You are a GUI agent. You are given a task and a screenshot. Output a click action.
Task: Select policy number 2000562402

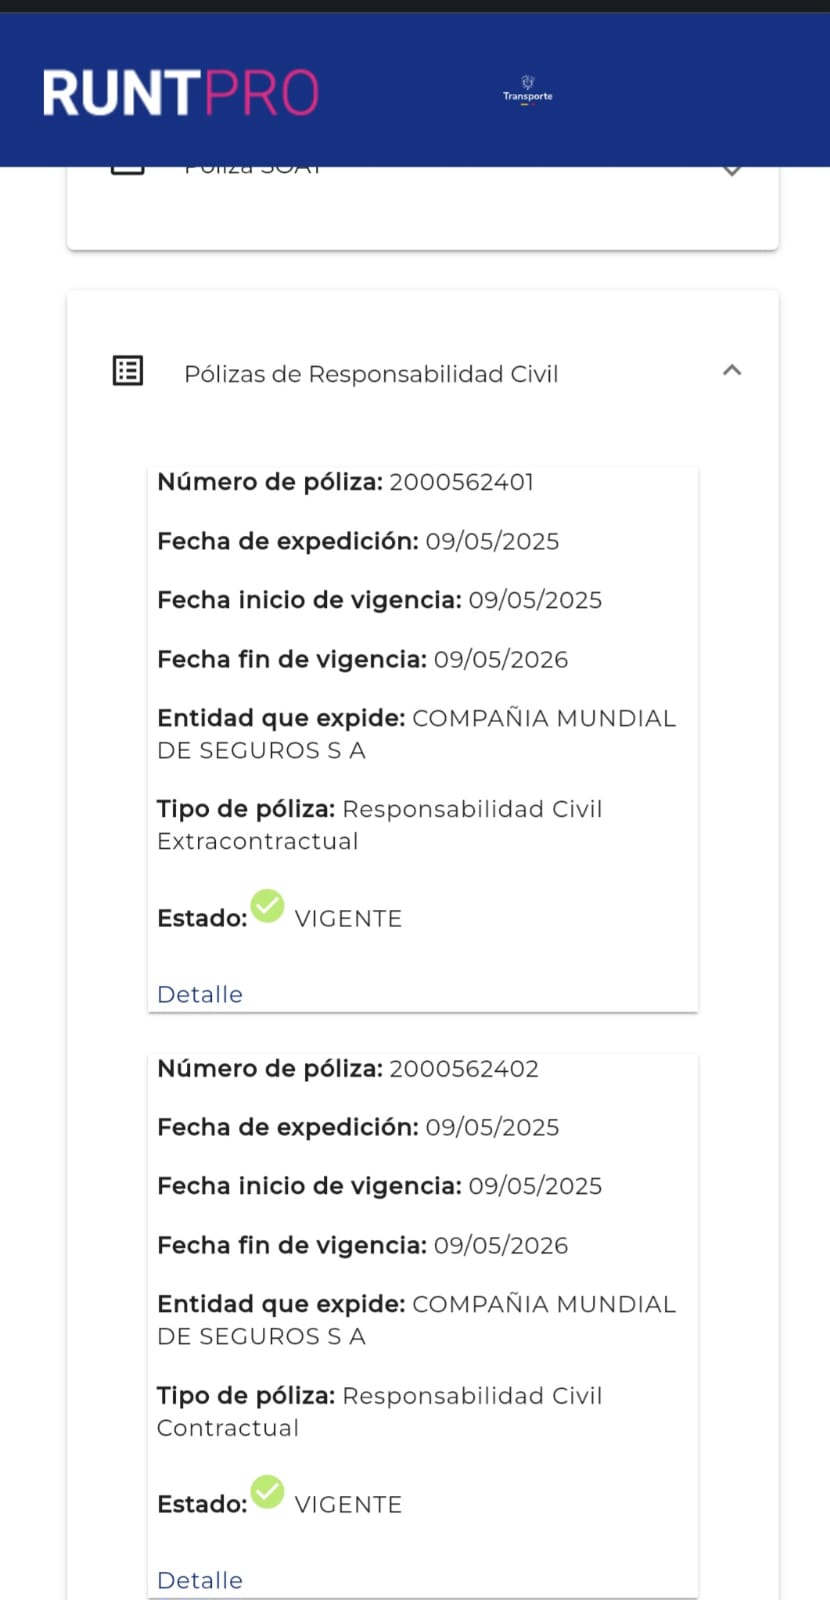463,1068
